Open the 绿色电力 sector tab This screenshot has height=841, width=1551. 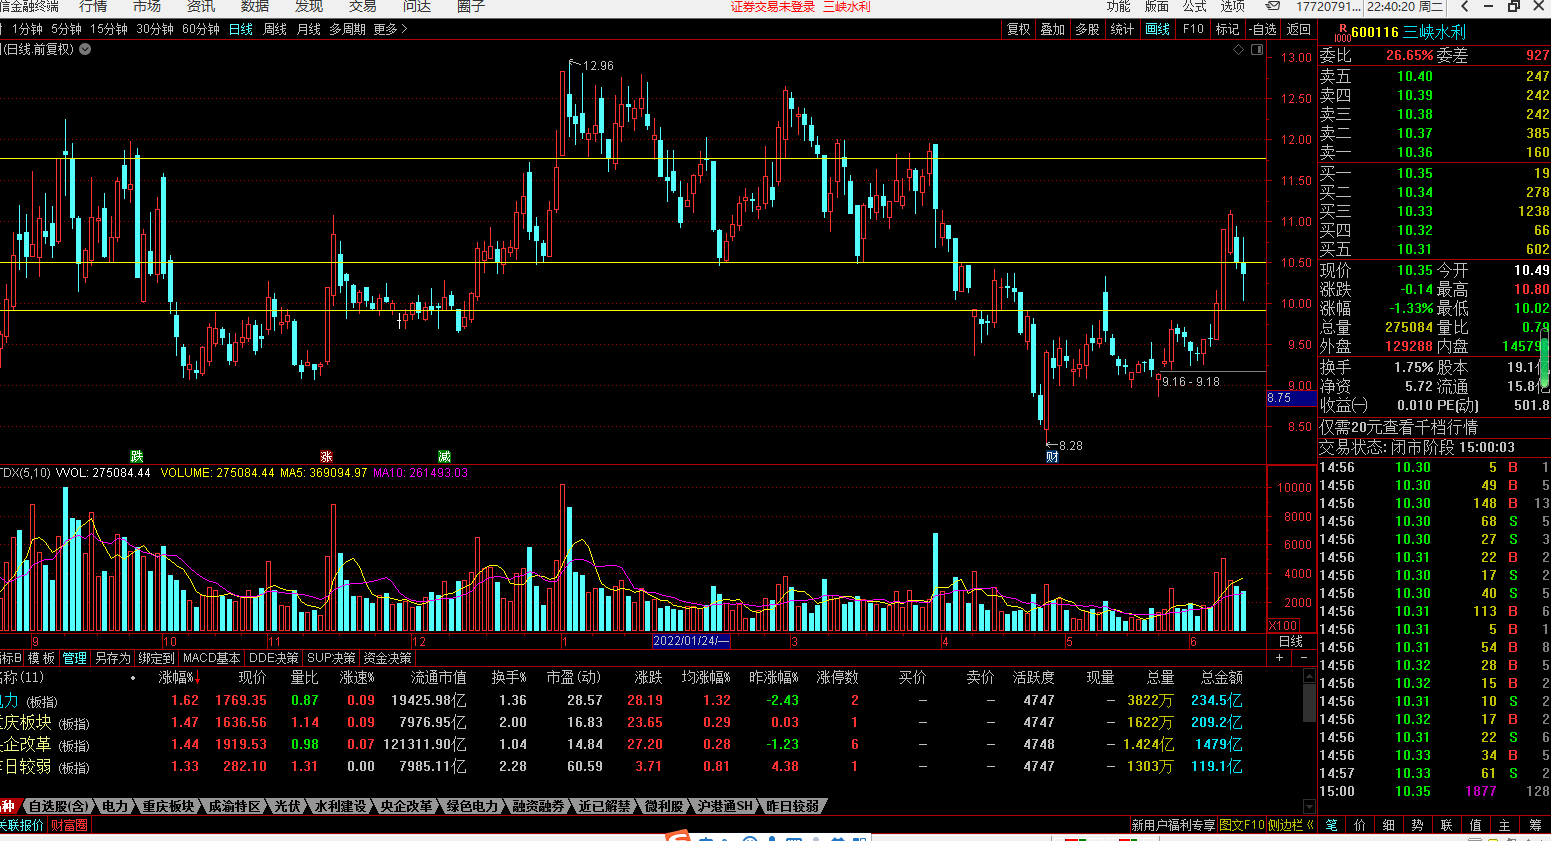point(472,806)
